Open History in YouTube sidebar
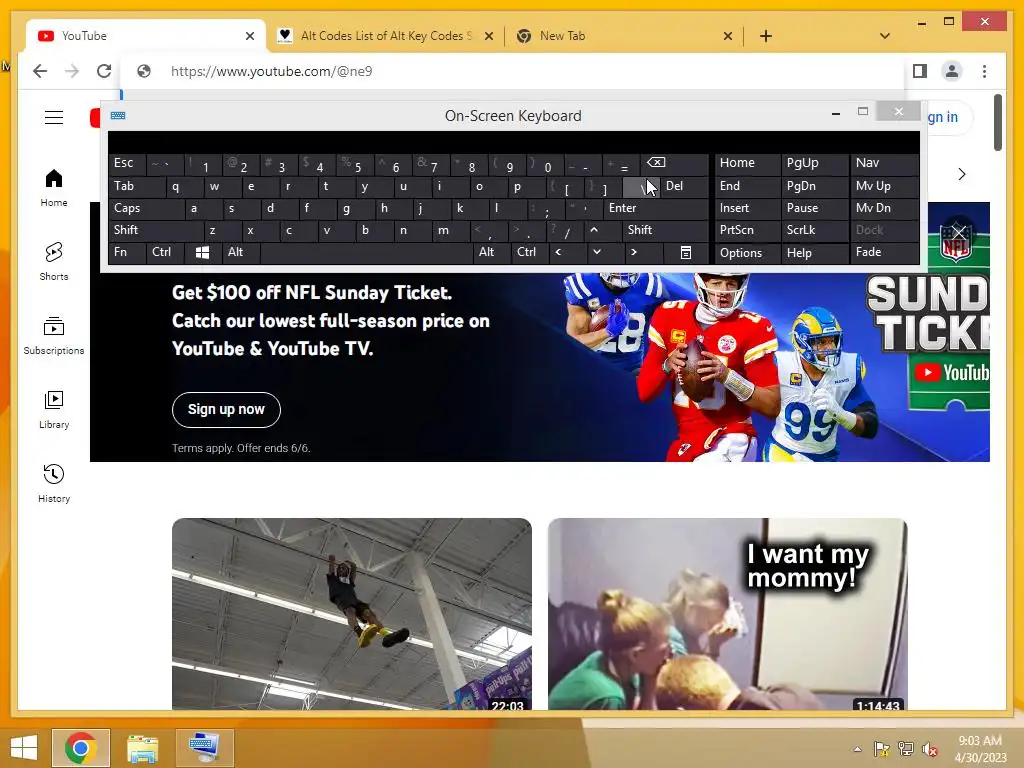 [54, 483]
